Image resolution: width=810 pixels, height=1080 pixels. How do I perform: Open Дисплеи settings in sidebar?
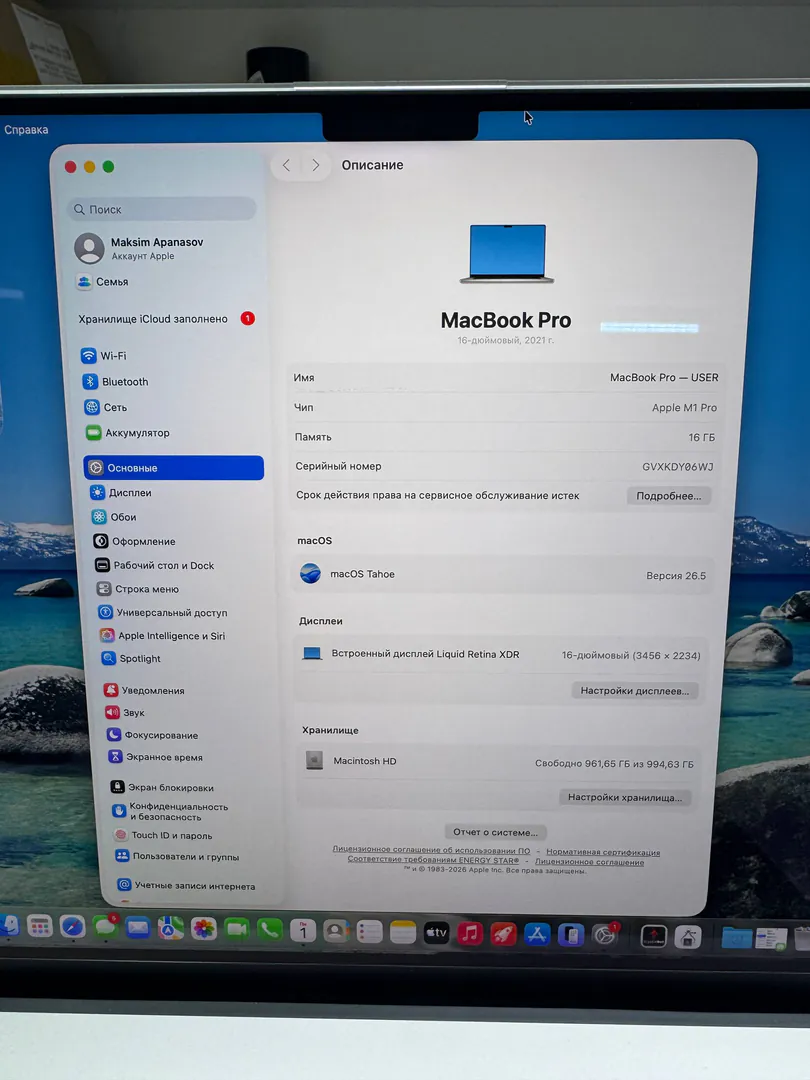click(x=121, y=492)
